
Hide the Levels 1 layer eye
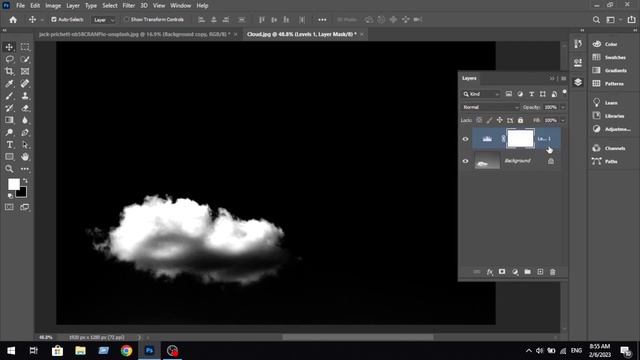pos(465,139)
